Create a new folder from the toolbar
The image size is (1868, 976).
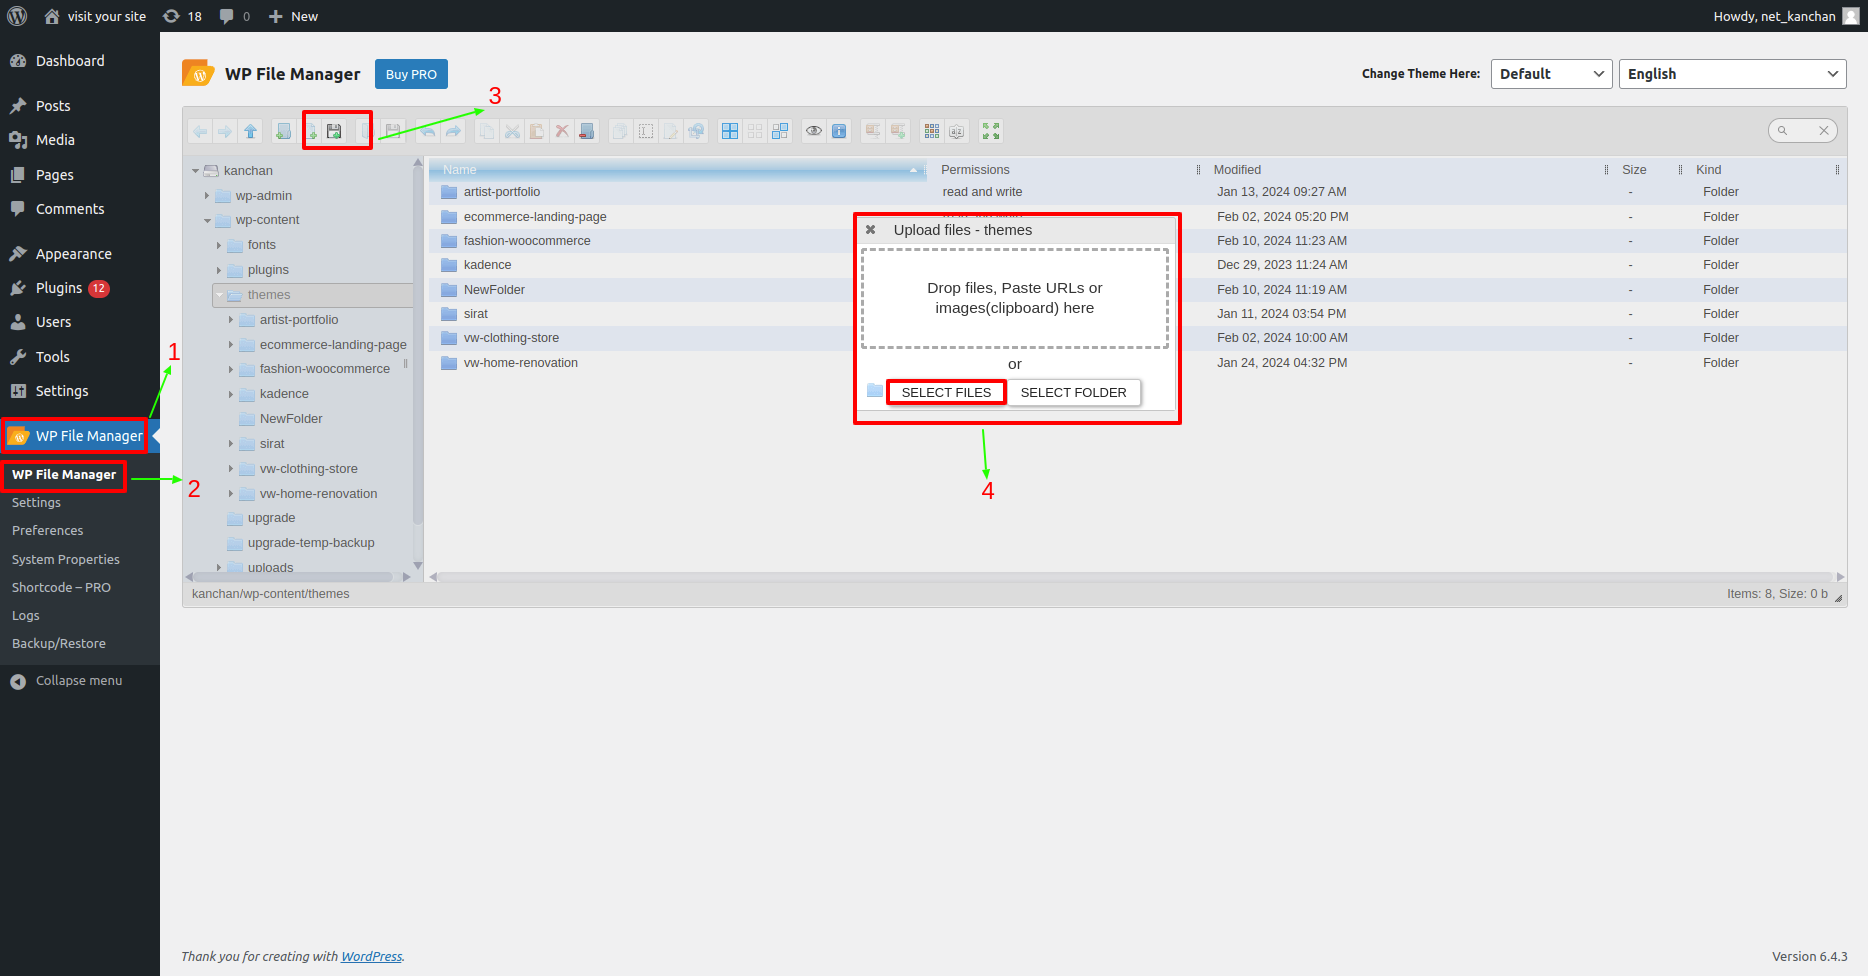point(284,131)
